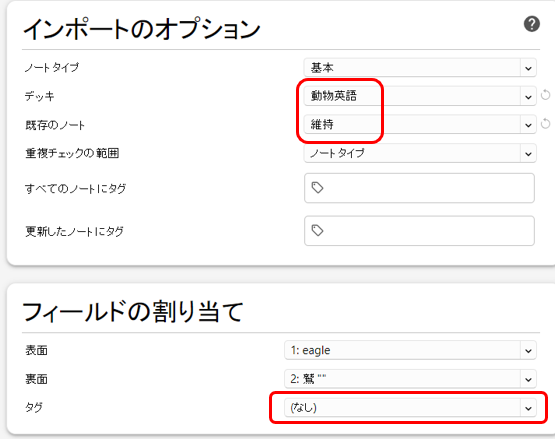The height and width of the screenshot is (439, 555).
Task: Focus the すべてのノートにタグ input field
Action: click(x=419, y=188)
